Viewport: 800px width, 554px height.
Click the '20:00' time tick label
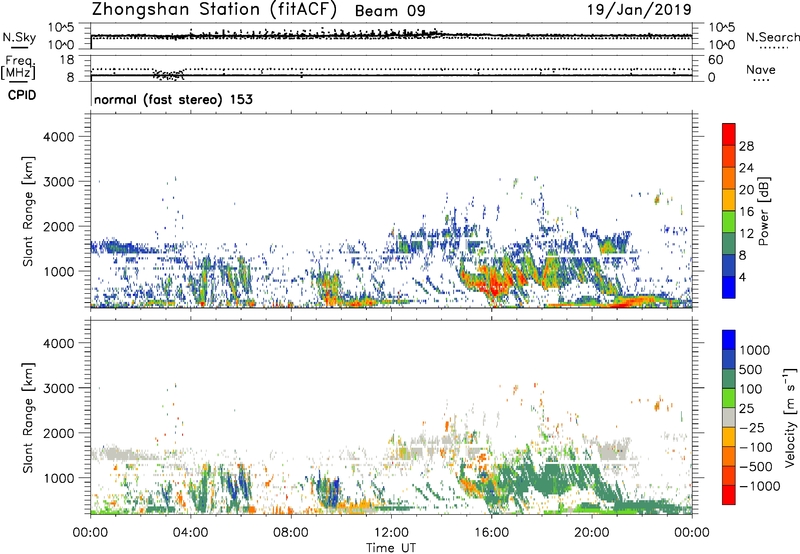click(x=592, y=533)
